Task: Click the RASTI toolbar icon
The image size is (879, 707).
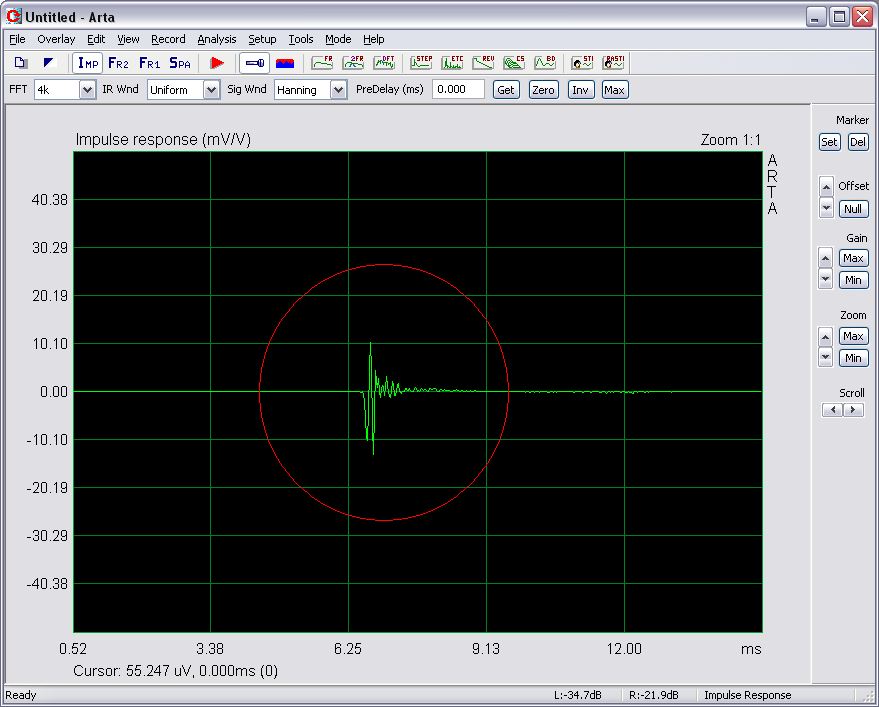Action: click(613, 63)
